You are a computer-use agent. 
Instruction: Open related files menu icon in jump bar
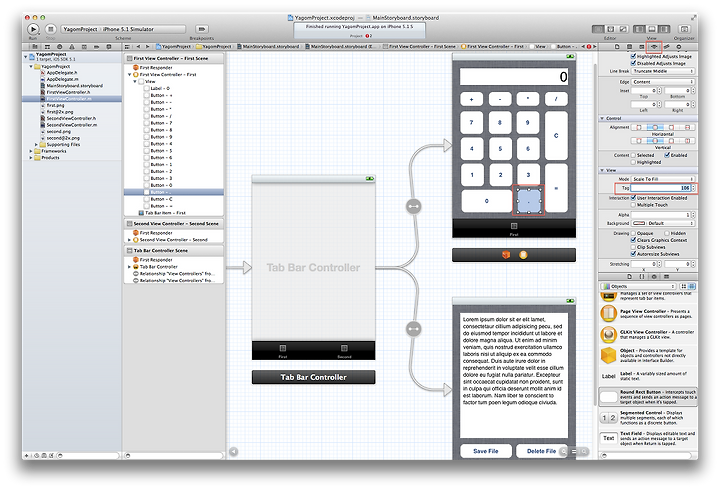tap(127, 46)
